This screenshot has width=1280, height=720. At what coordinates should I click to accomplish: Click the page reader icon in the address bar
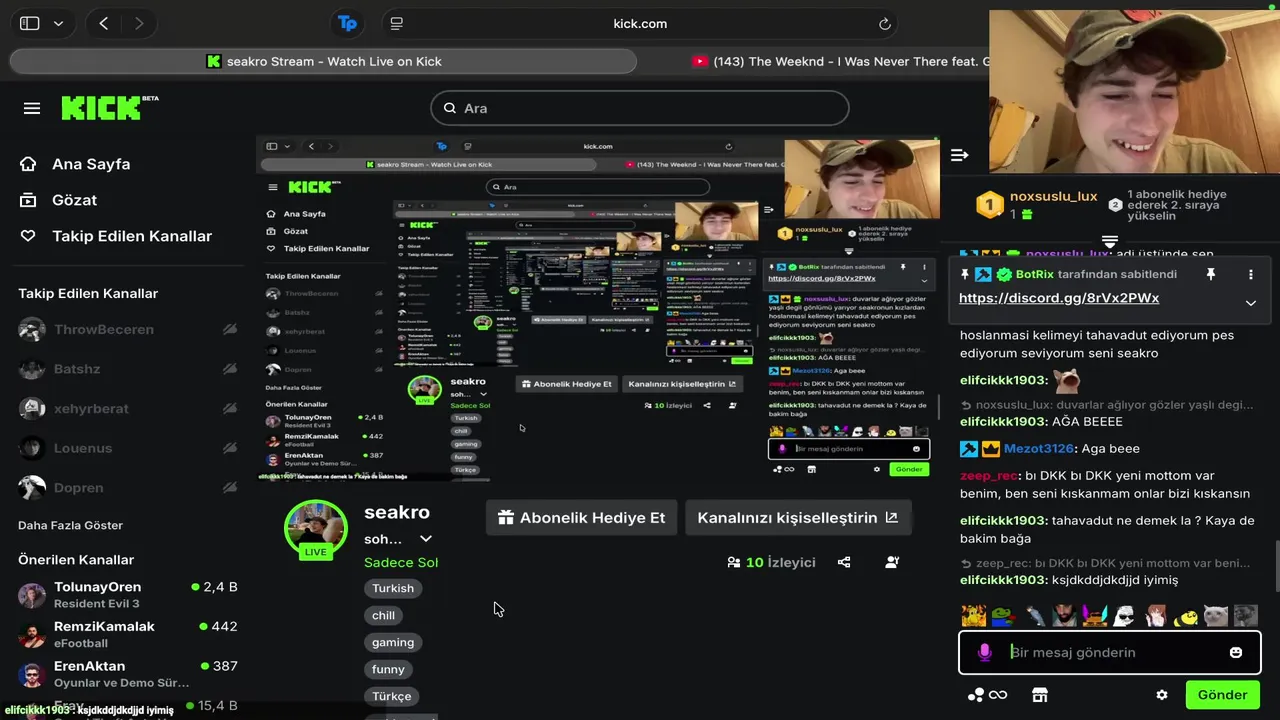[x=397, y=23]
